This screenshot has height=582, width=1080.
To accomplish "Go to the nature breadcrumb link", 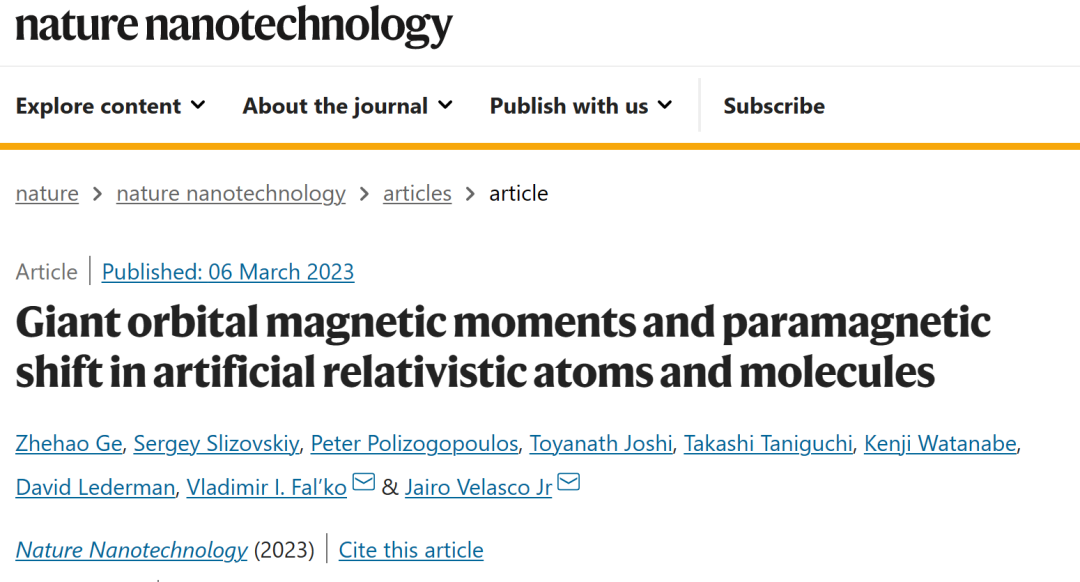I will pos(47,194).
